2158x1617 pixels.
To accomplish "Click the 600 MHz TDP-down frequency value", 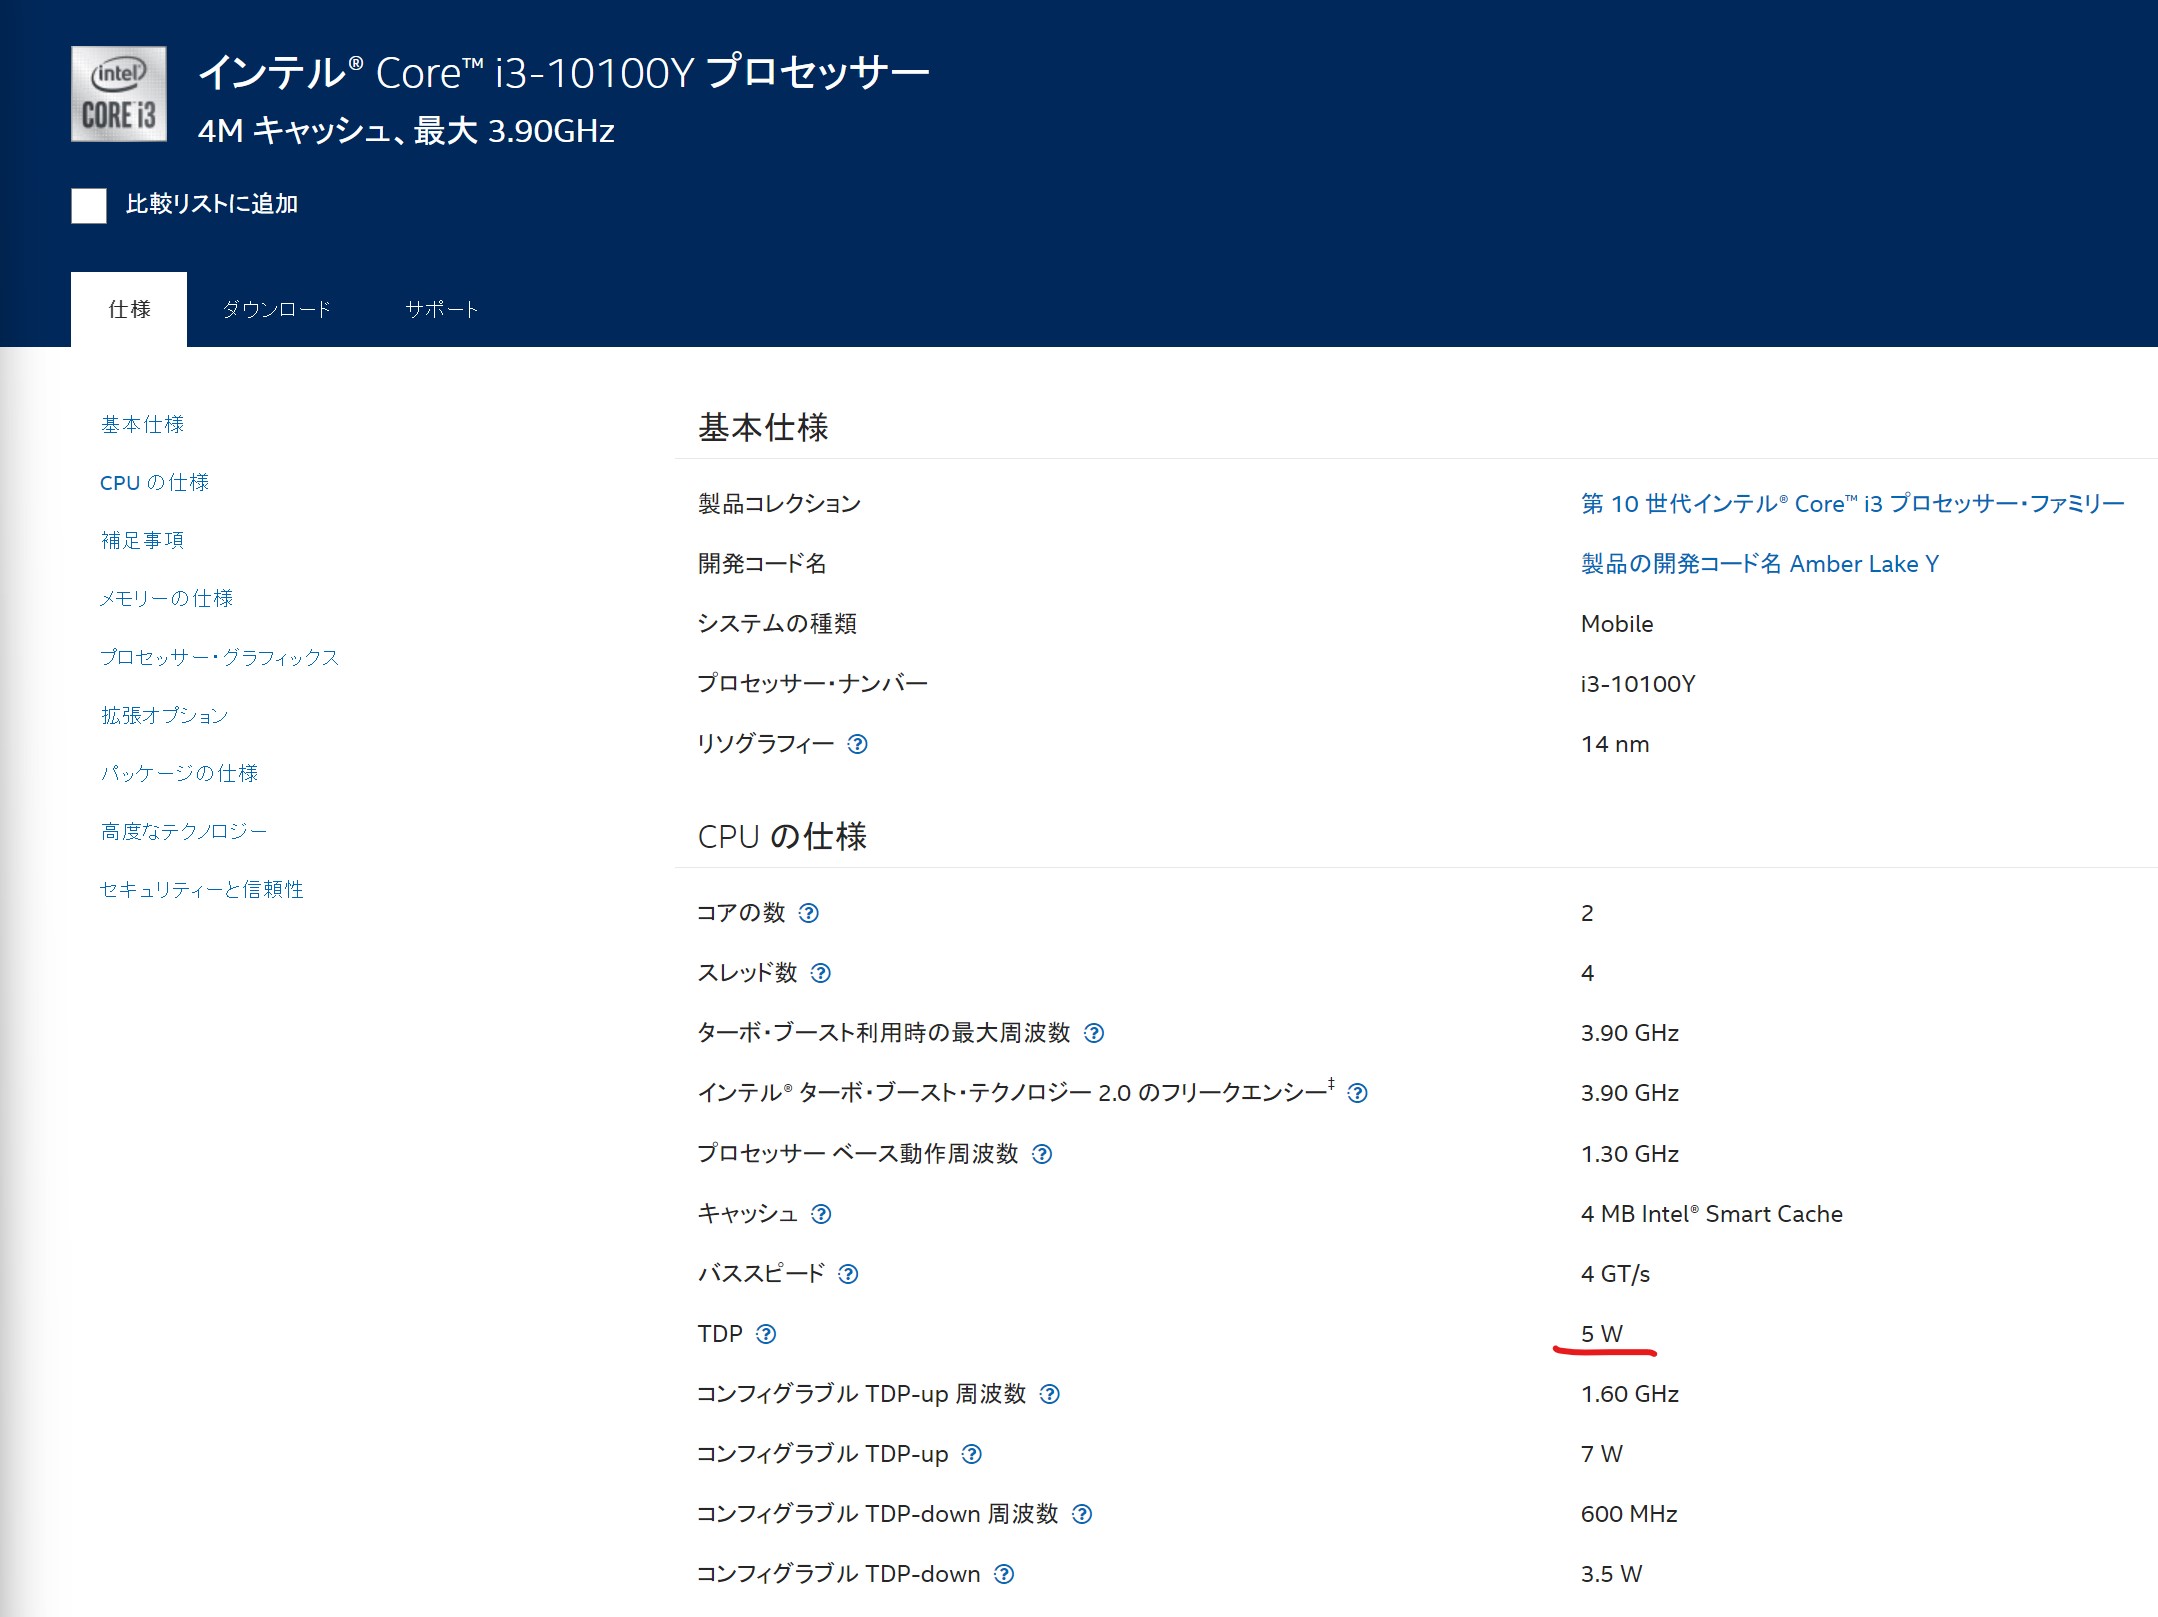I will [1629, 1514].
